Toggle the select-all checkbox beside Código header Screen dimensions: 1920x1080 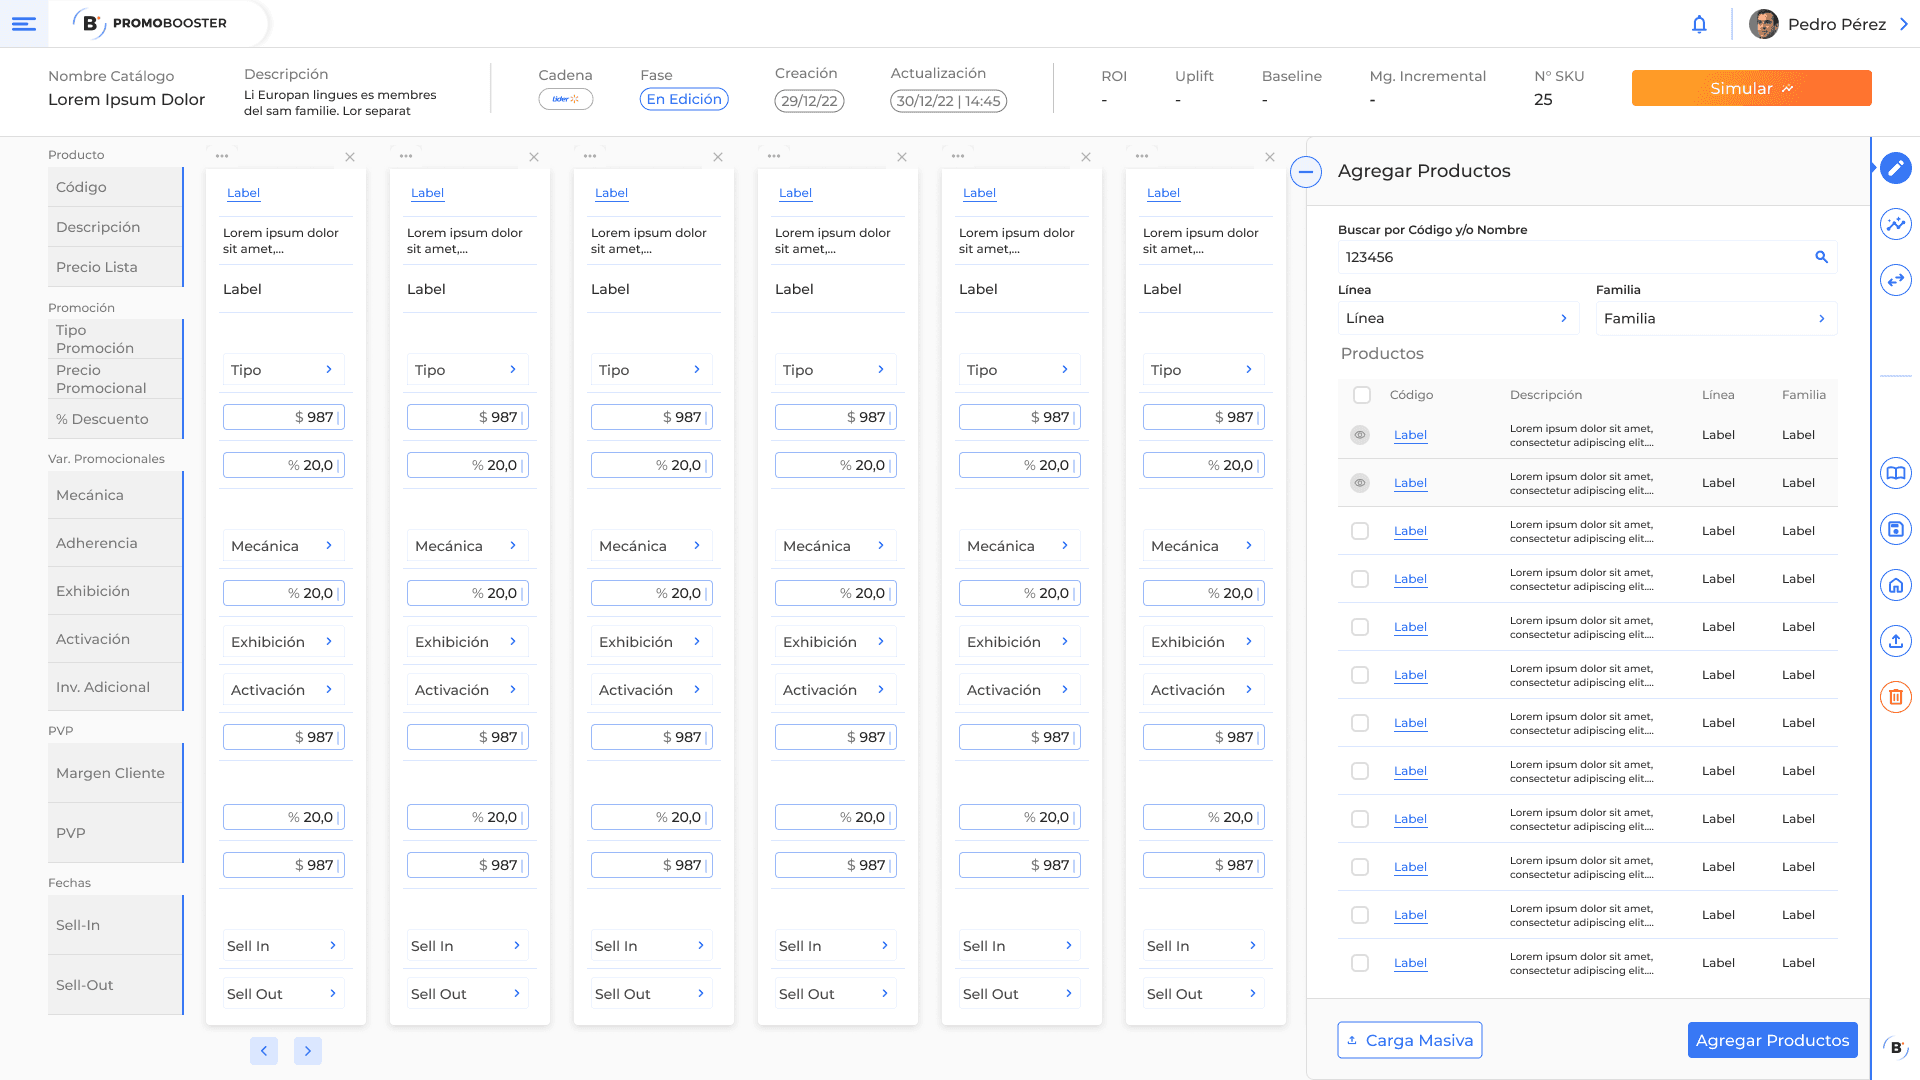(x=1362, y=395)
